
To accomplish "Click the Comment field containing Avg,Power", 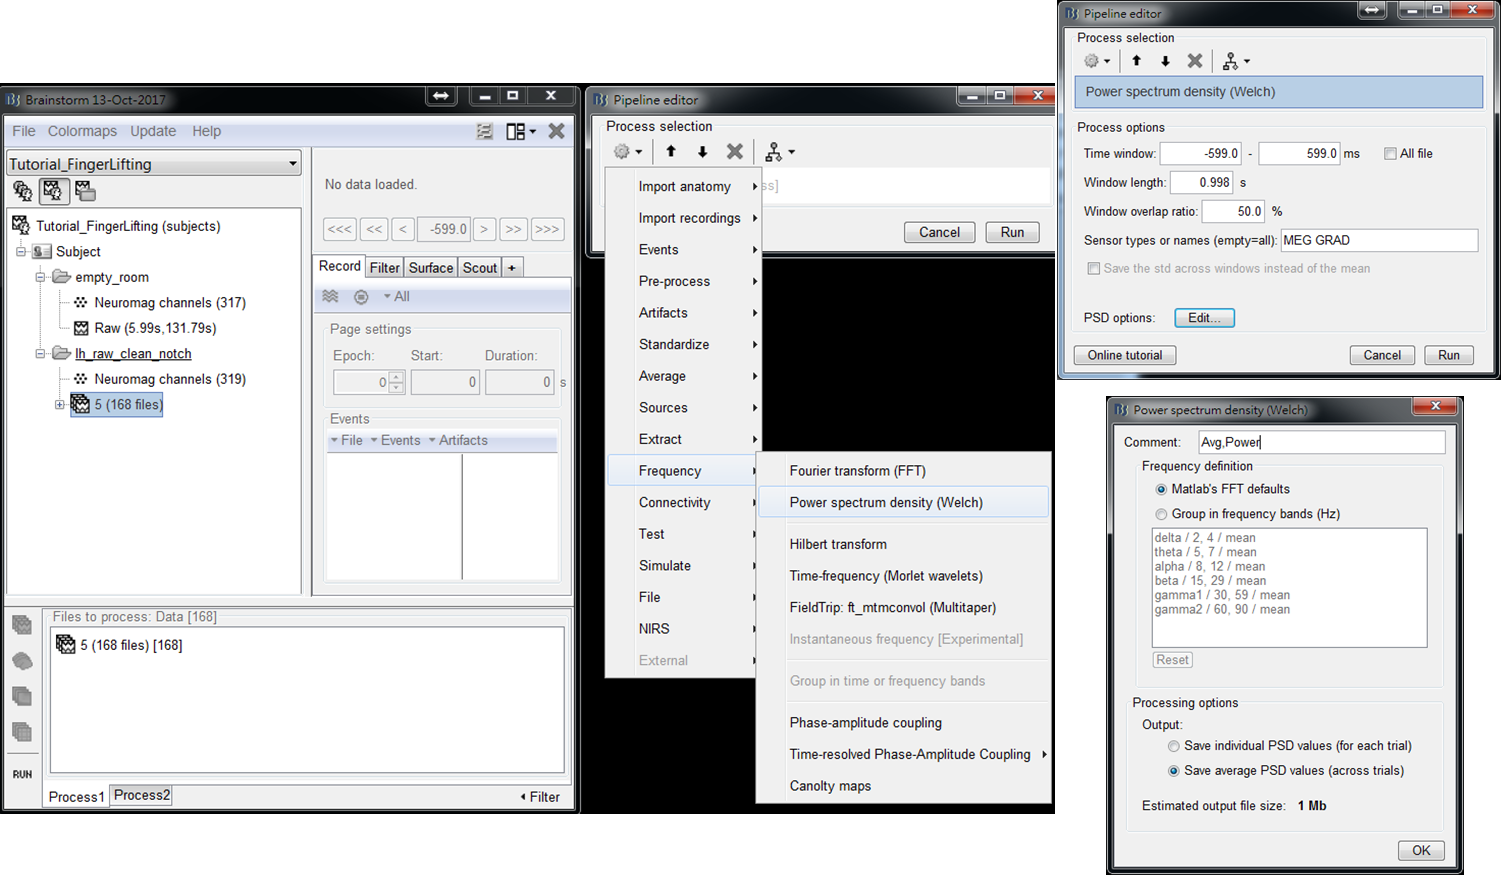I will click(1321, 442).
